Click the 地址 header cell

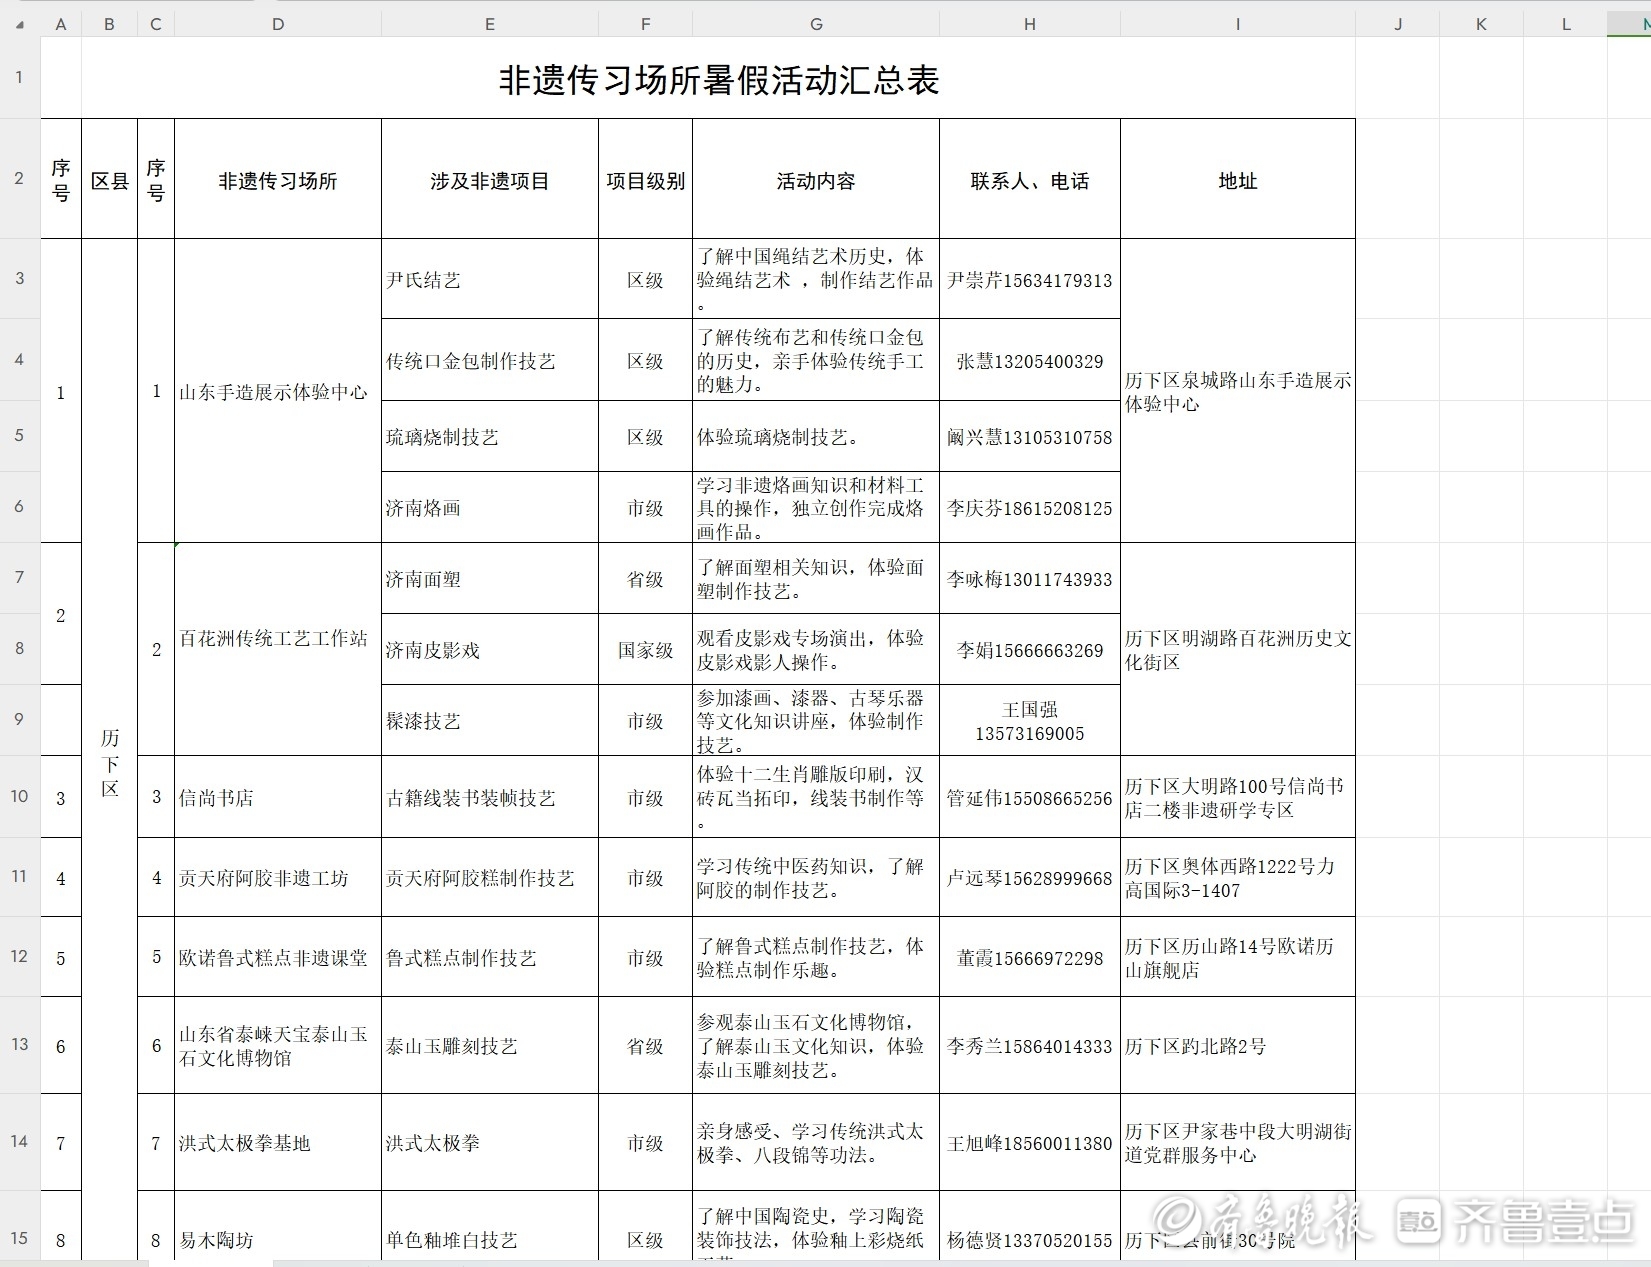click(x=1237, y=181)
